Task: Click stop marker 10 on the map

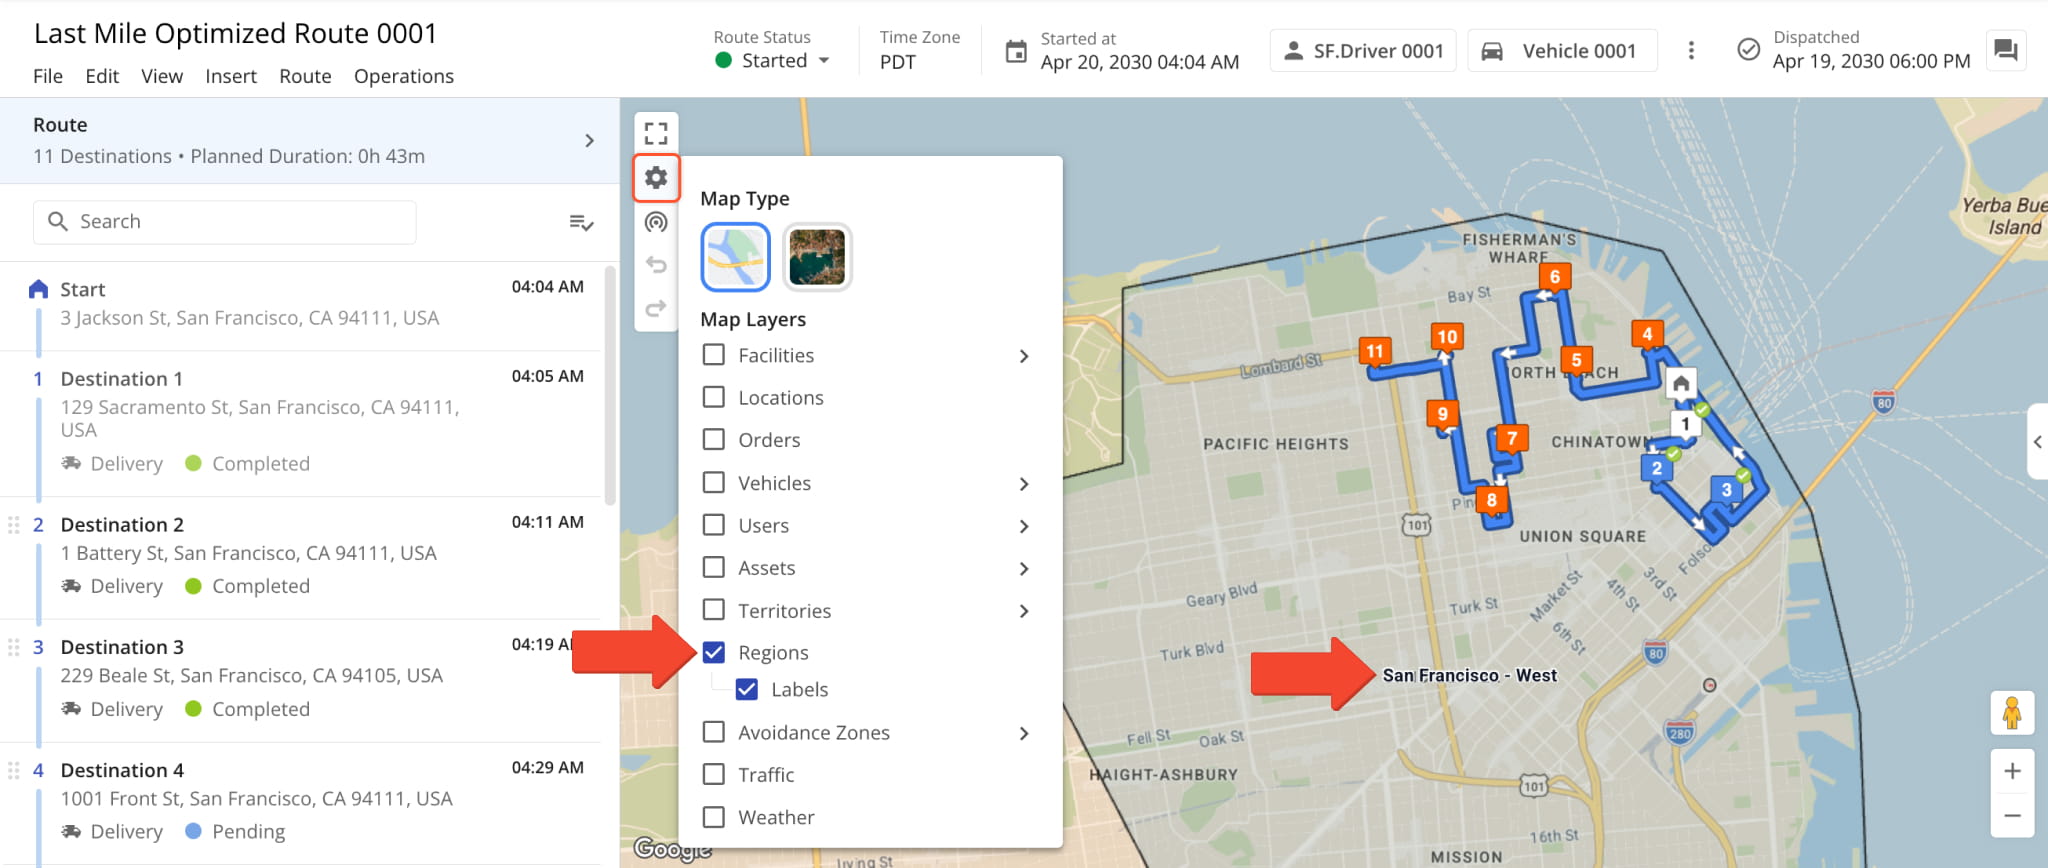Action: tap(1447, 337)
